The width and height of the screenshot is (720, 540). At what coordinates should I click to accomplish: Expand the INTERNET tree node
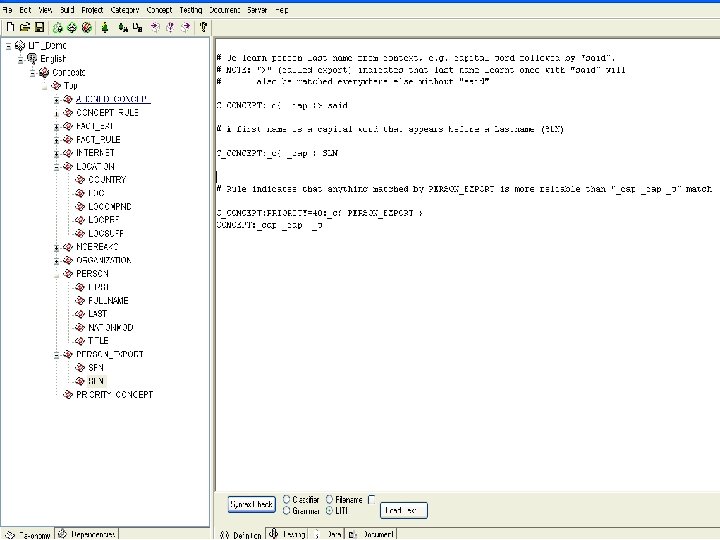(x=56, y=153)
